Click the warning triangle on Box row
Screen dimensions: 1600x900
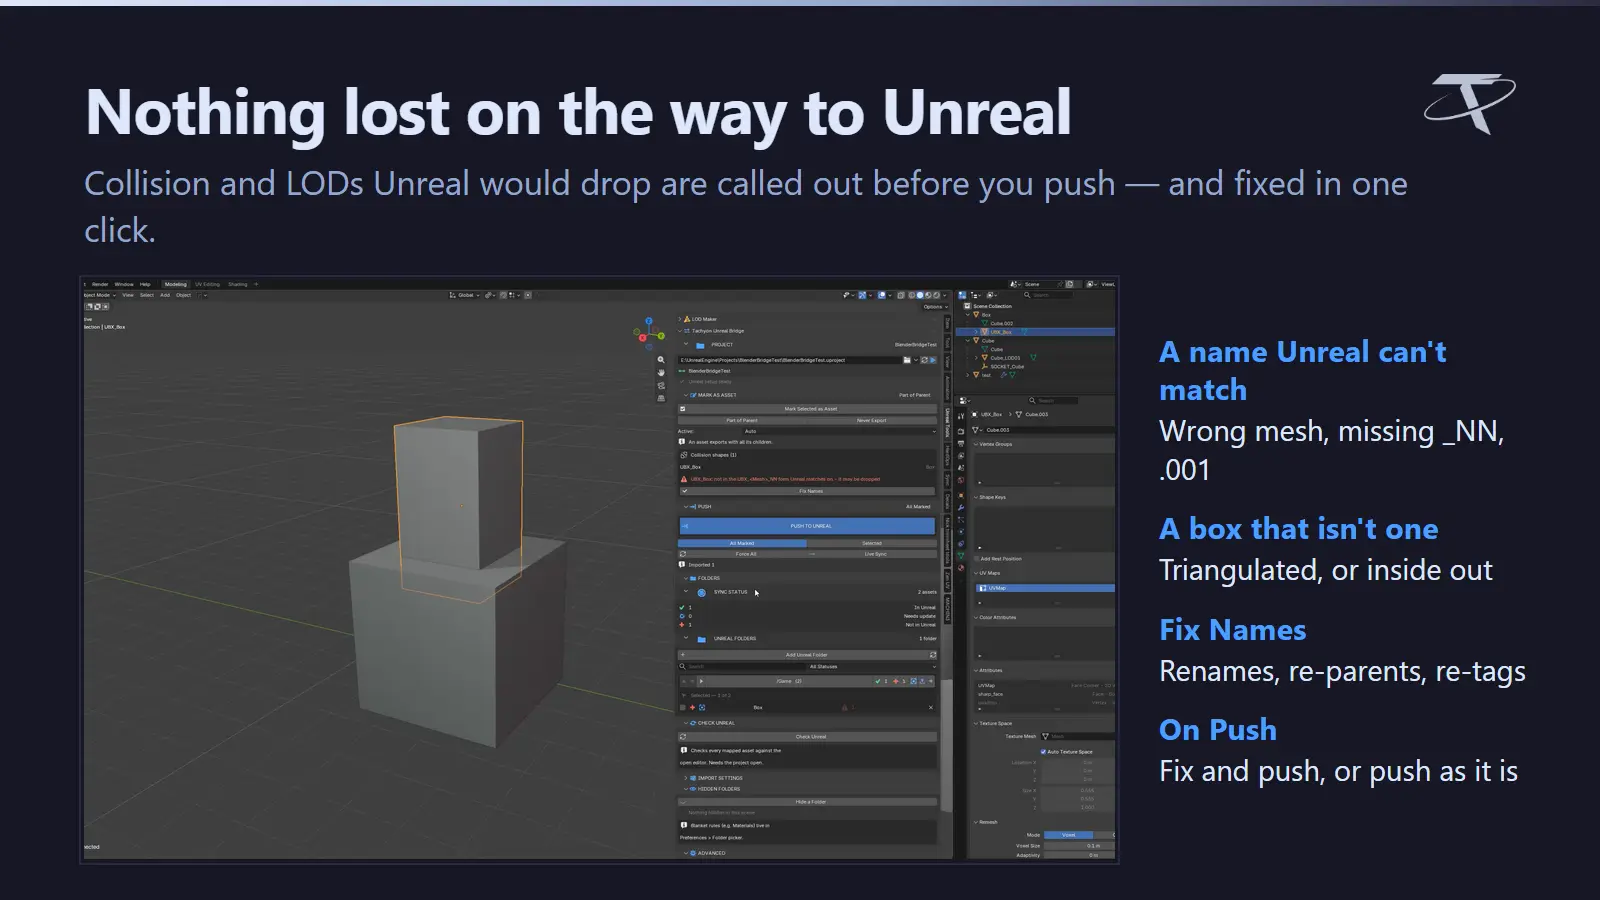pyautogui.click(x=844, y=708)
